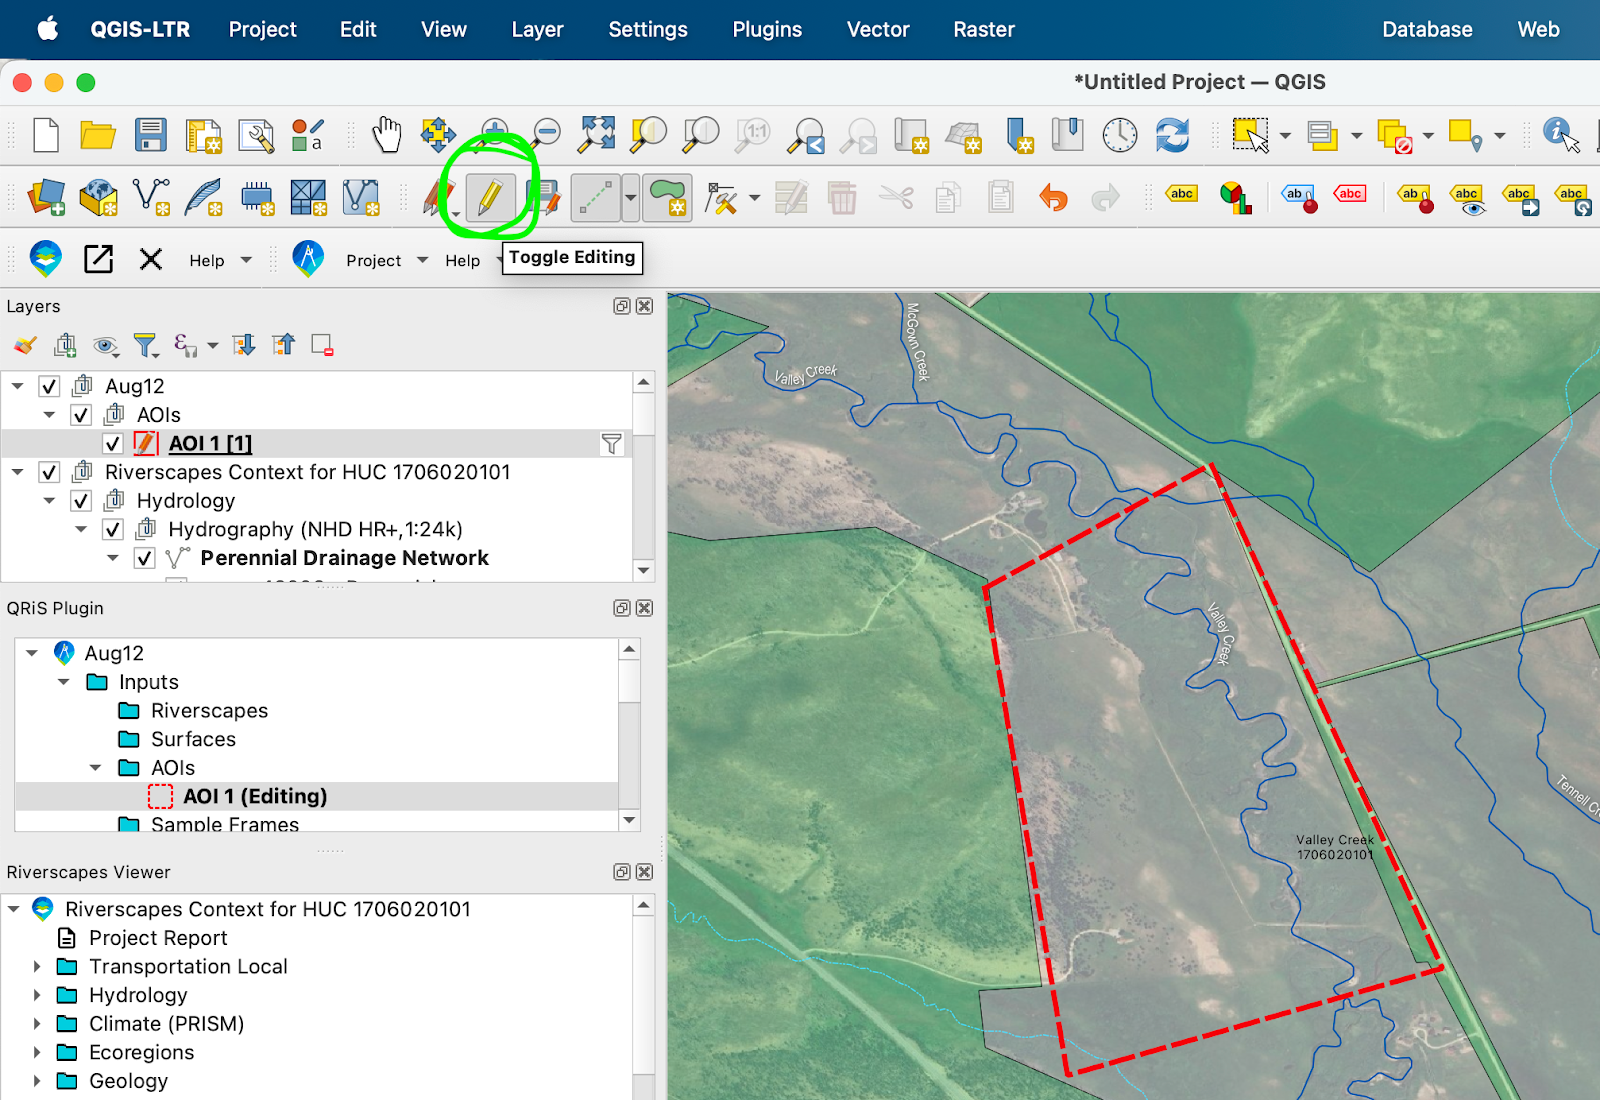Open the Layer menu
1600x1100 pixels.
click(x=538, y=30)
